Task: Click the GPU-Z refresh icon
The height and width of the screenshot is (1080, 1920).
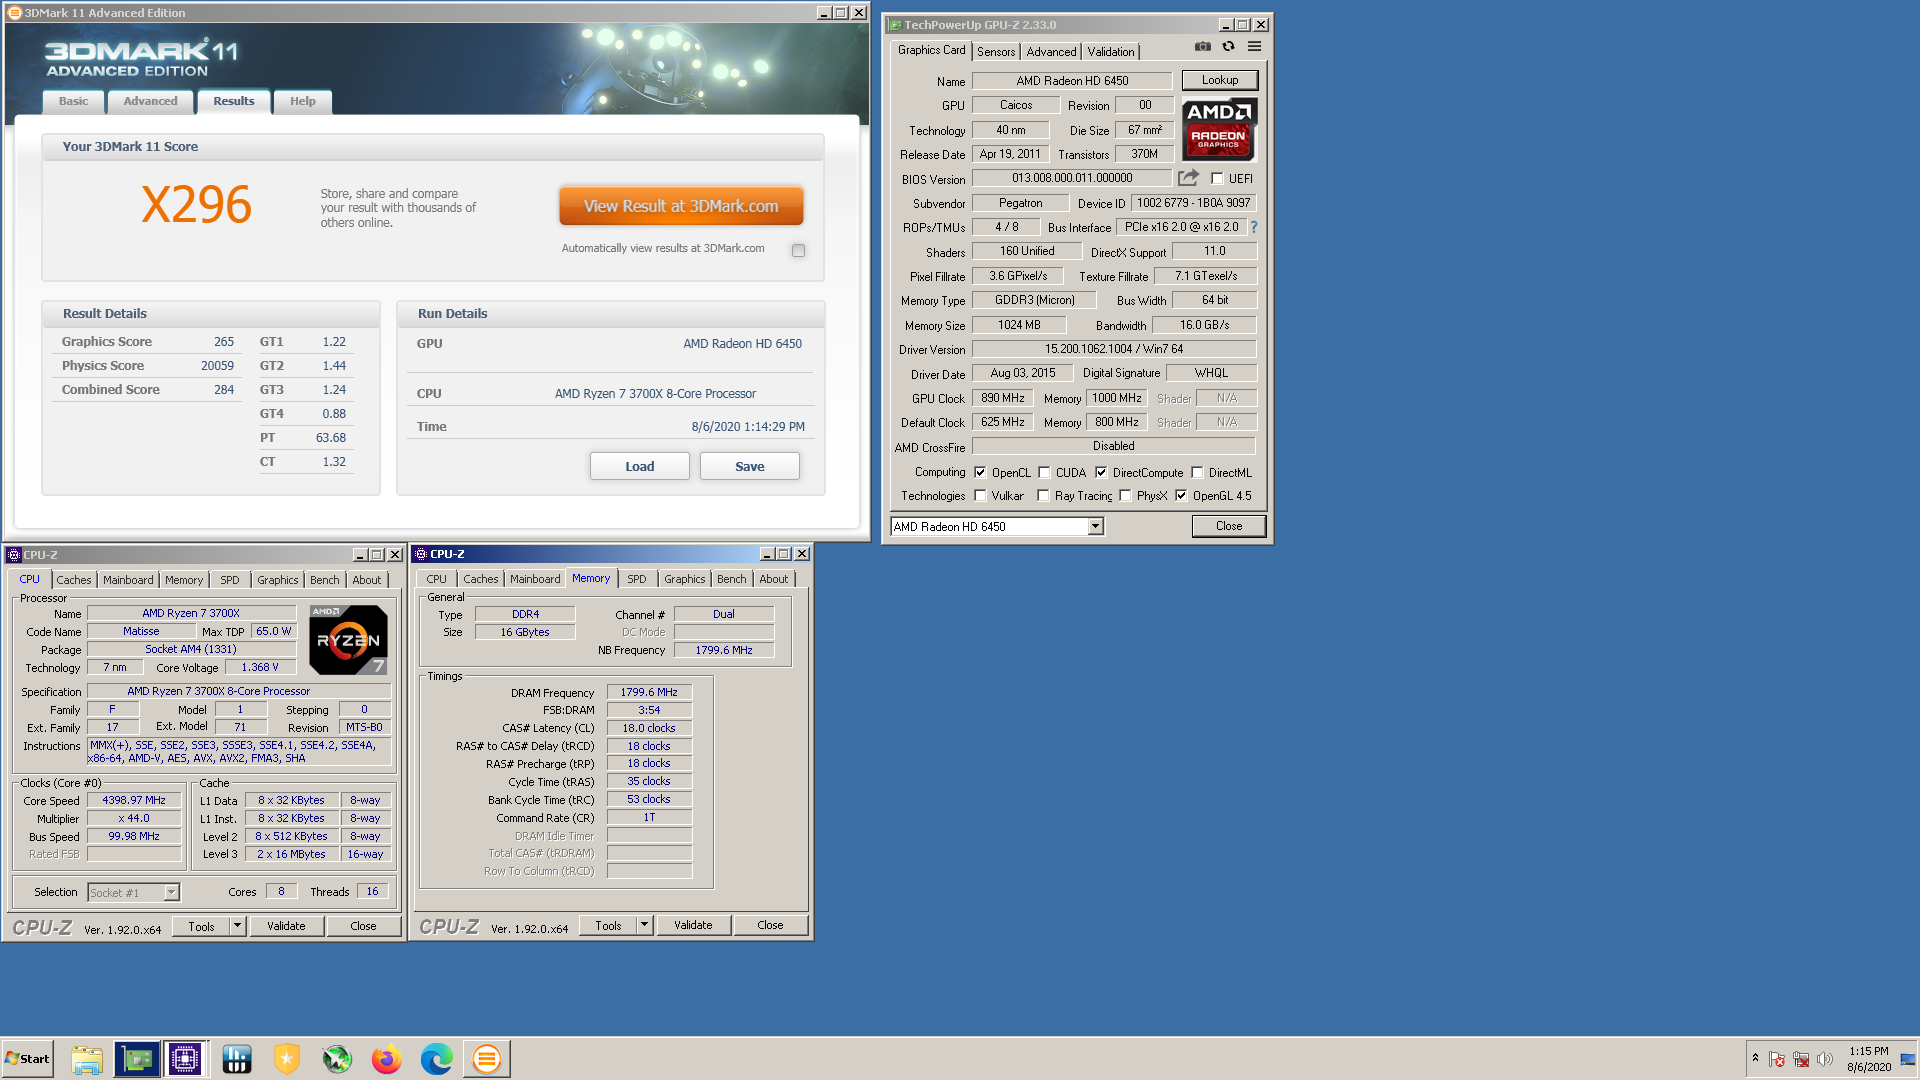Action: [1228, 46]
